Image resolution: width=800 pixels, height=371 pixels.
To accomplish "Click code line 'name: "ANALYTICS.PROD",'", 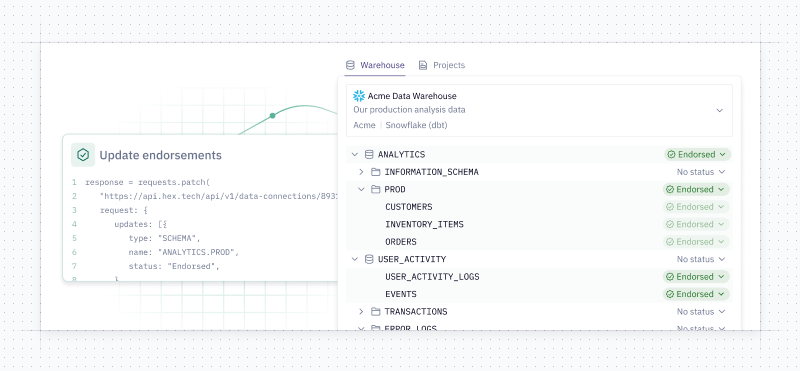I will 184,252.
